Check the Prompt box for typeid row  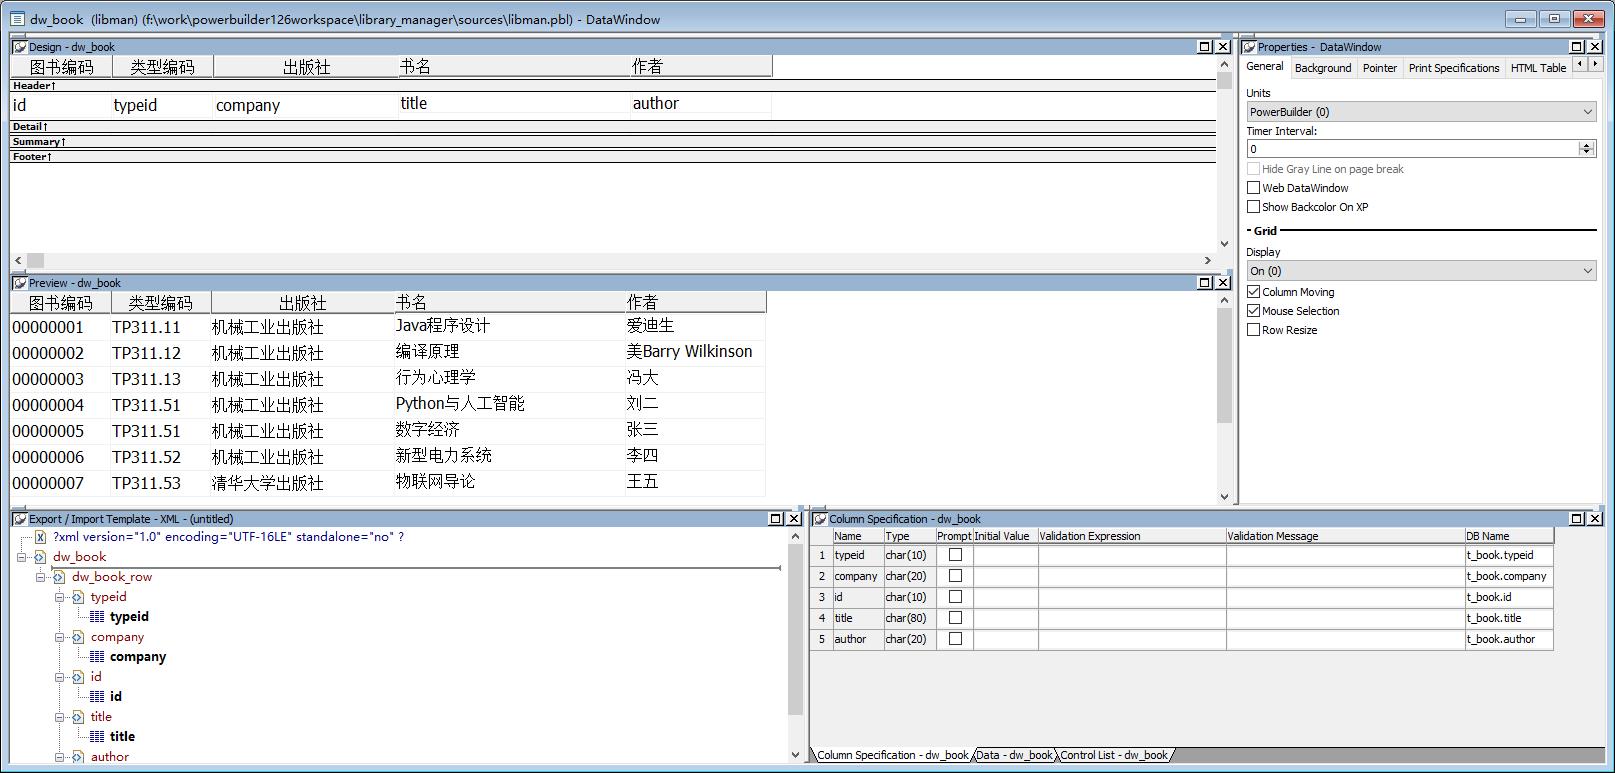(955, 555)
